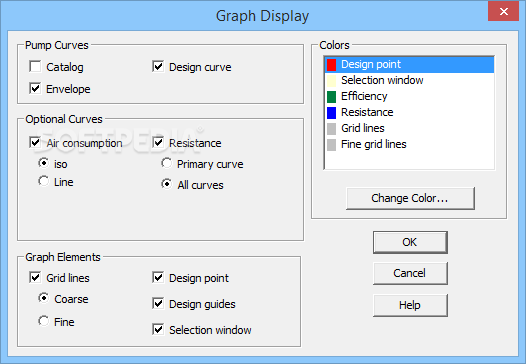Toggle the Design curve checkbox

click(x=158, y=66)
